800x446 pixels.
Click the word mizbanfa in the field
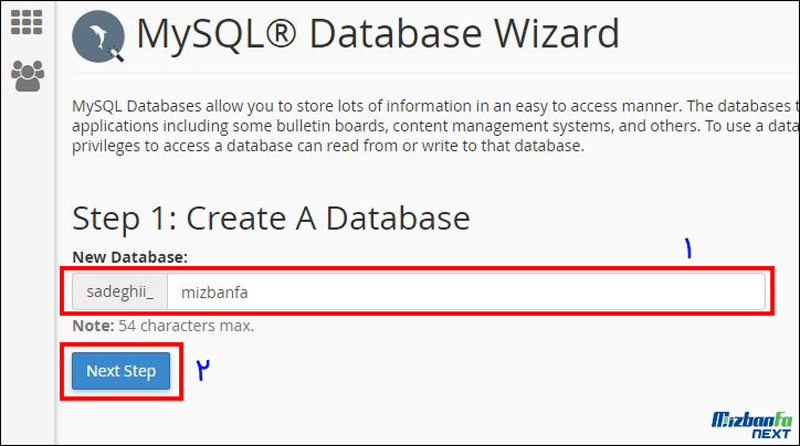(215, 292)
